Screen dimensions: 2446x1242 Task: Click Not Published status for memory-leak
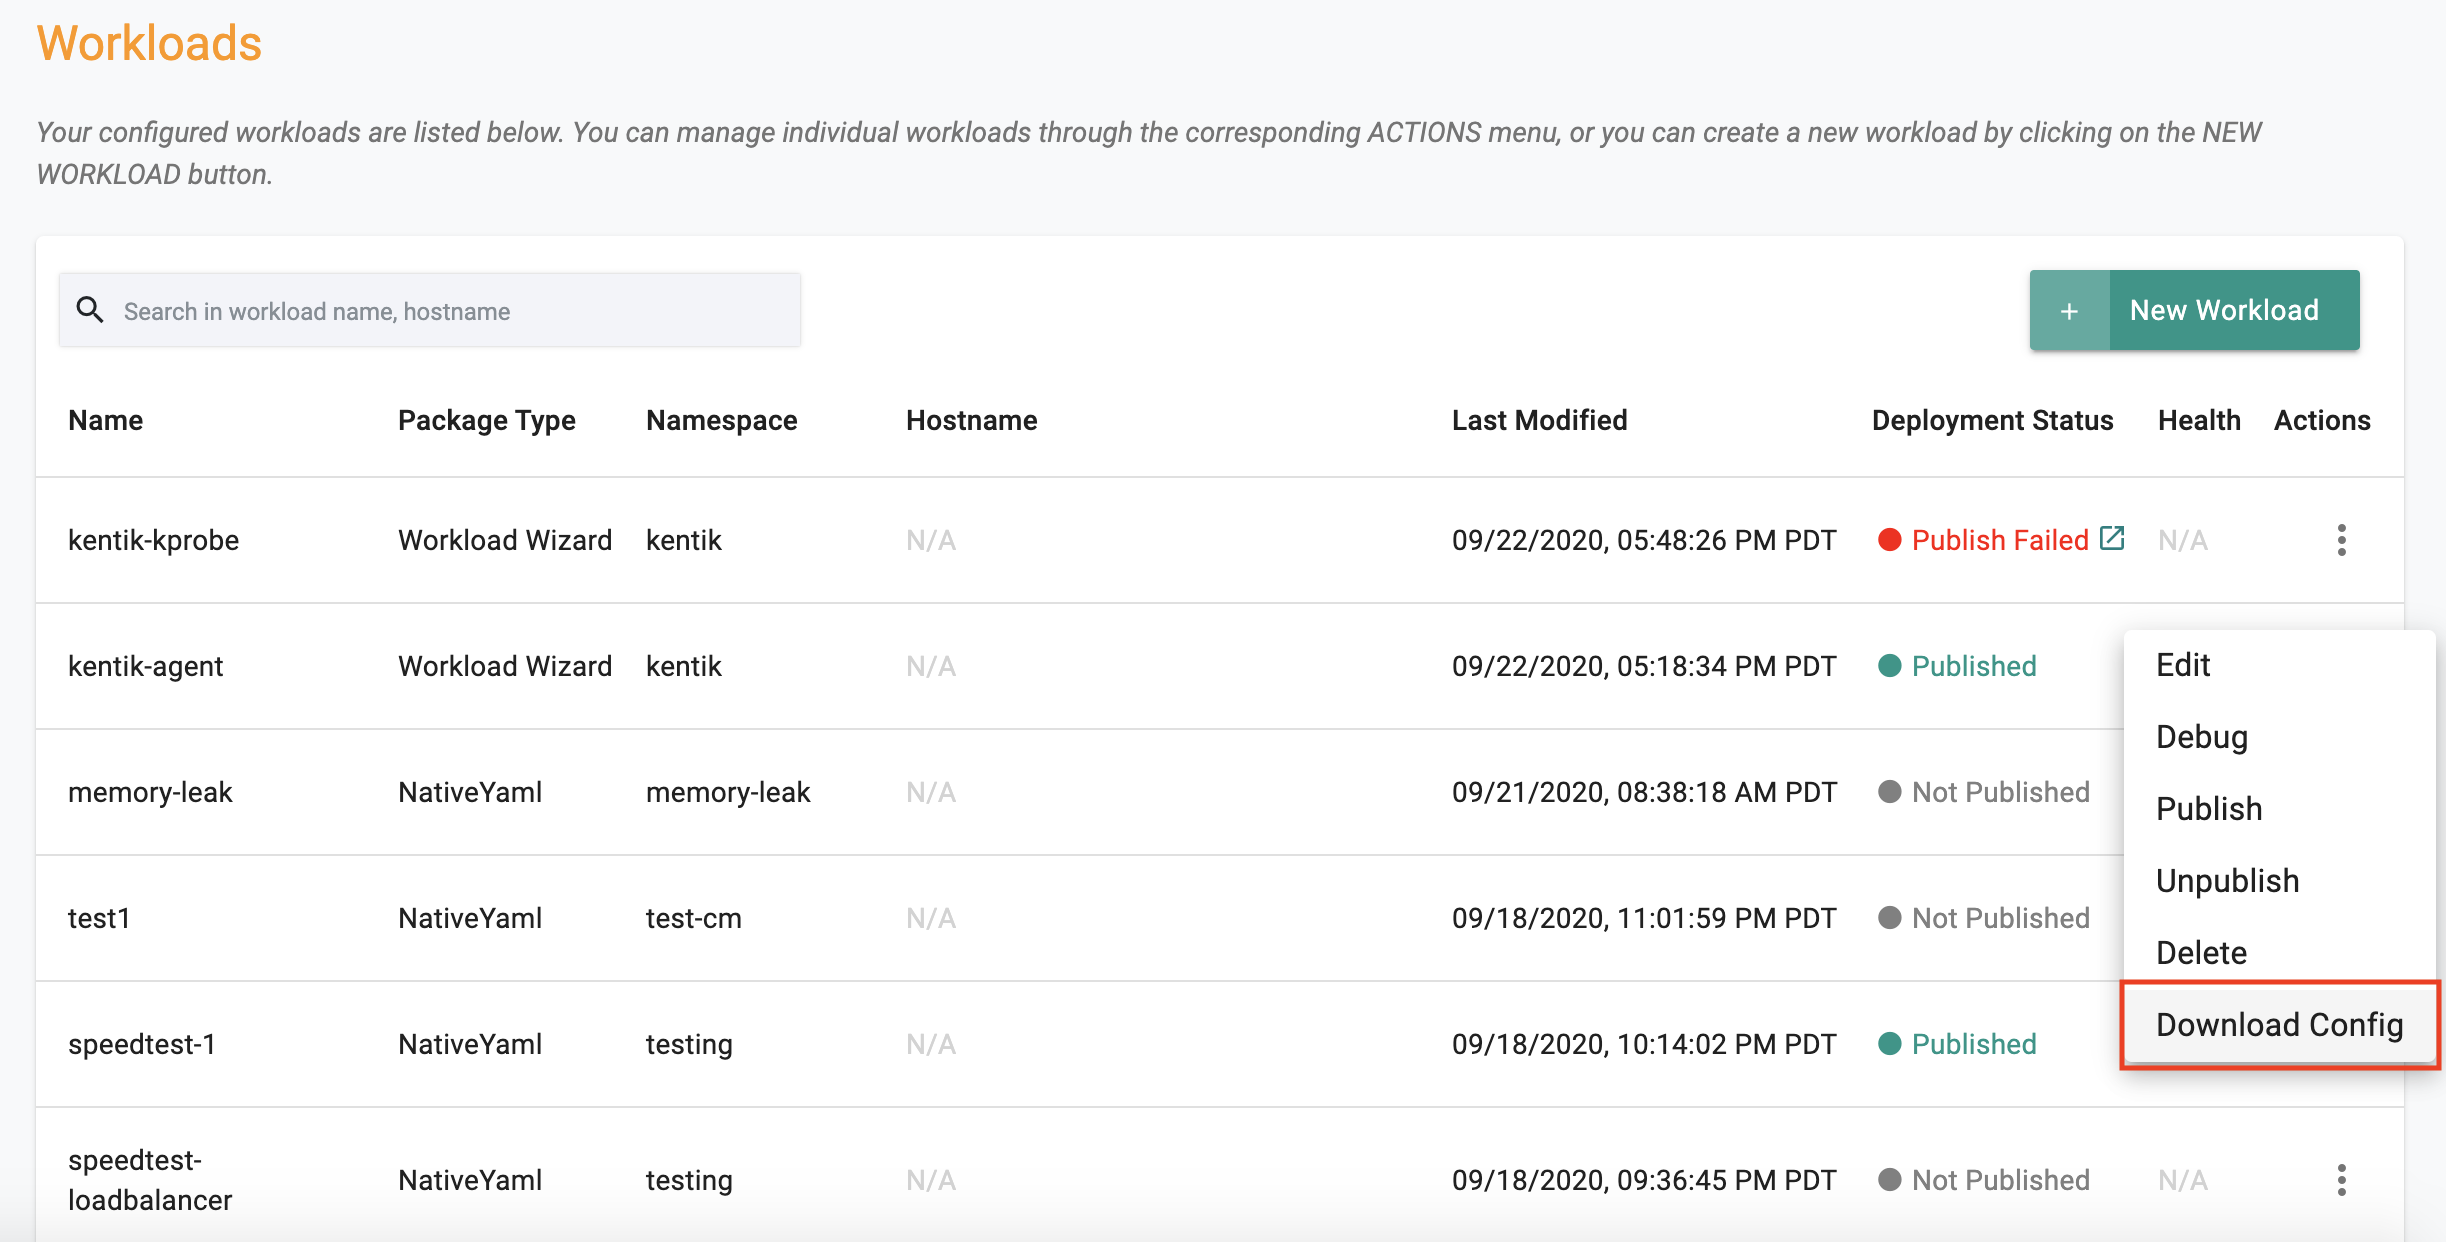pyautogui.click(x=2001, y=792)
